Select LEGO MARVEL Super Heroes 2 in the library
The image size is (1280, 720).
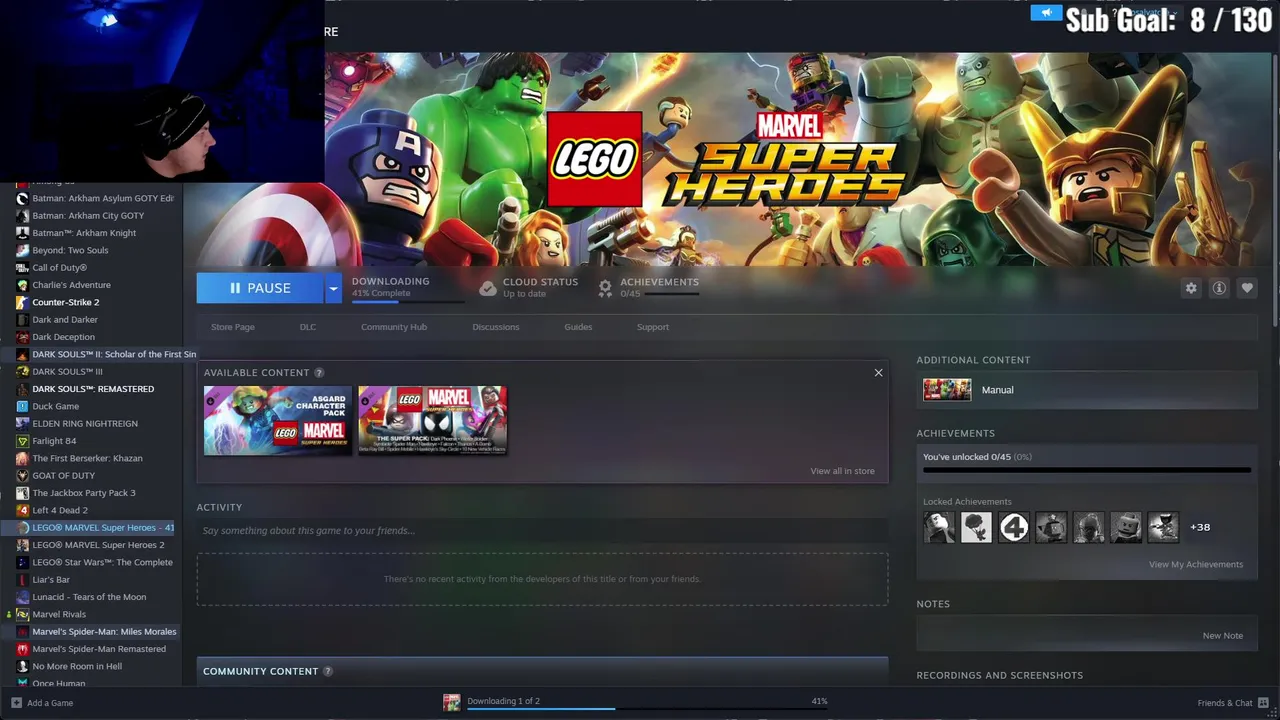98,545
